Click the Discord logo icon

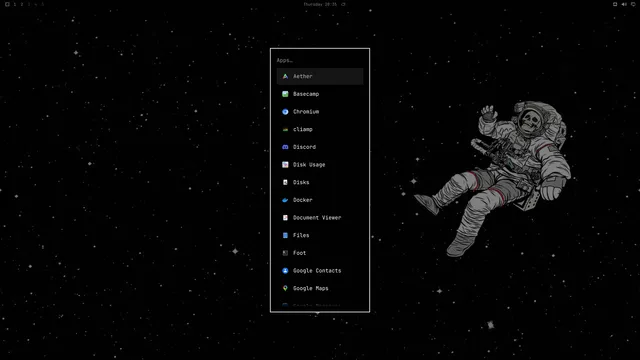pyautogui.click(x=285, y=147)
